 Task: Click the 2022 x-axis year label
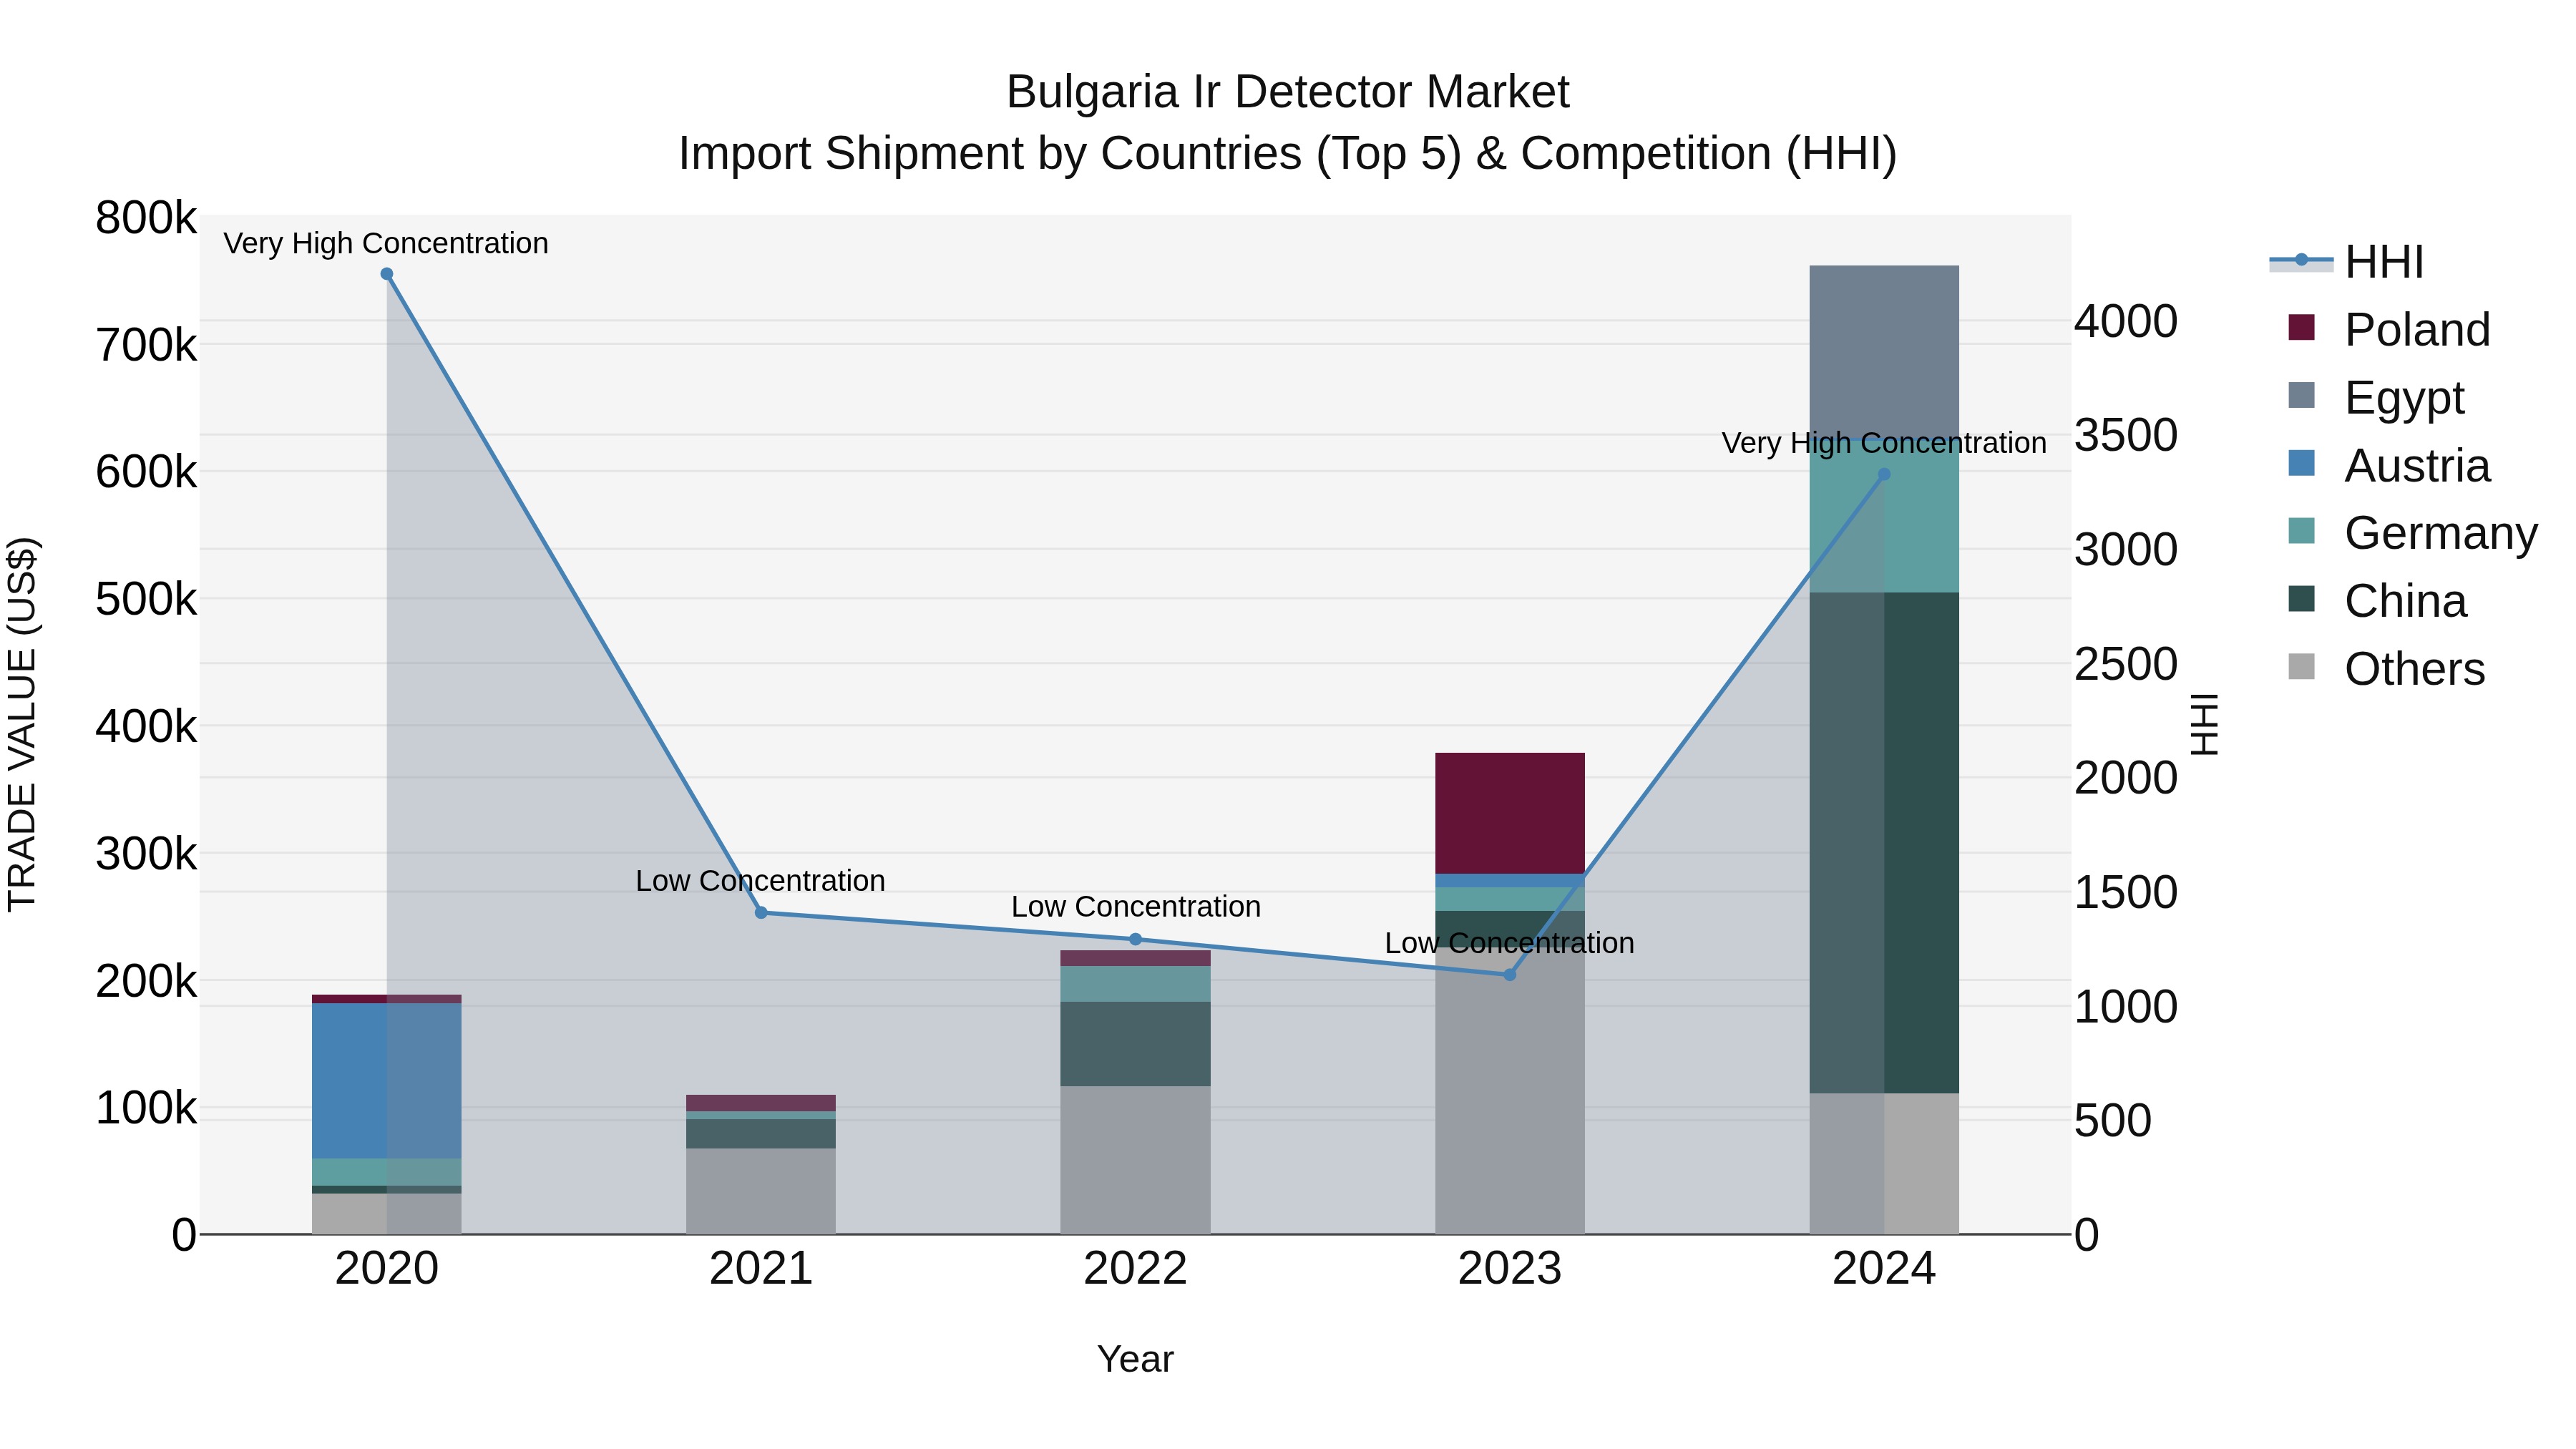point(1135,1268)
